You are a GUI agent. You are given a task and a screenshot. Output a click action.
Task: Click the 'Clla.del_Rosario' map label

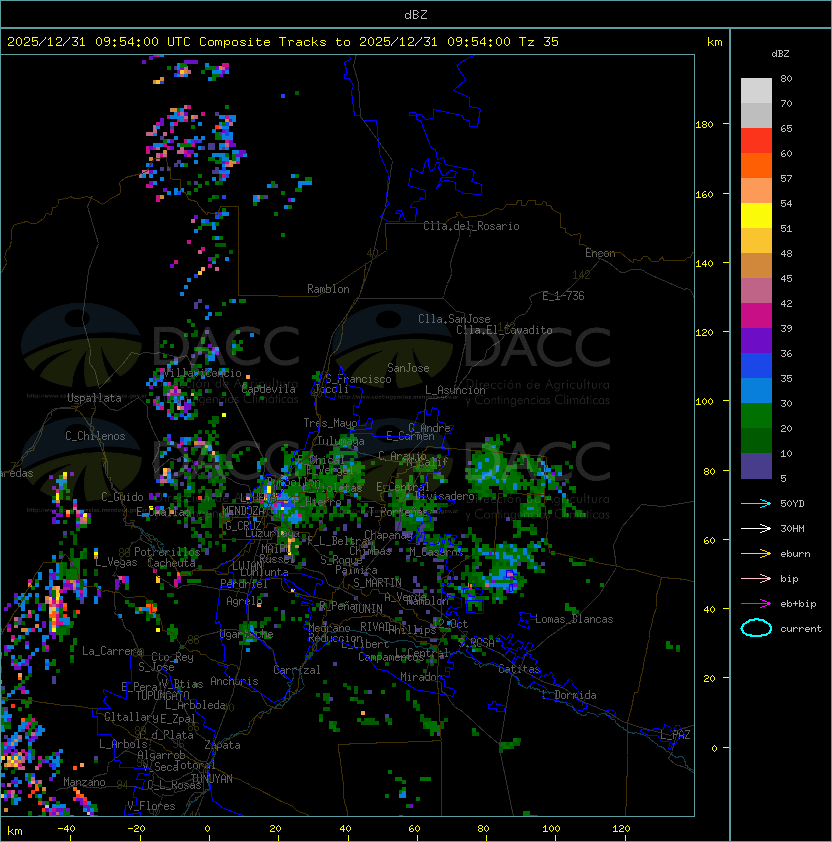pos(471,226)
